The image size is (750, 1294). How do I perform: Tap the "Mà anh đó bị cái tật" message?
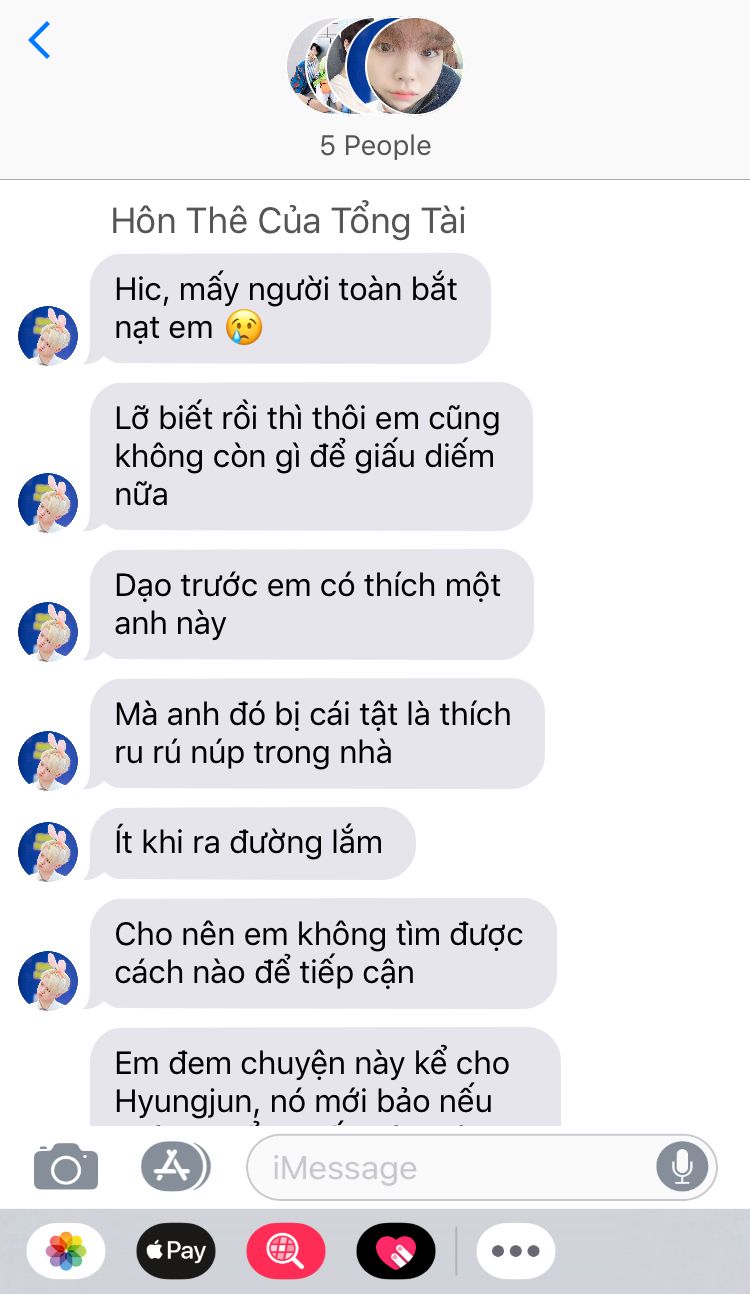(x=316, y=733)
